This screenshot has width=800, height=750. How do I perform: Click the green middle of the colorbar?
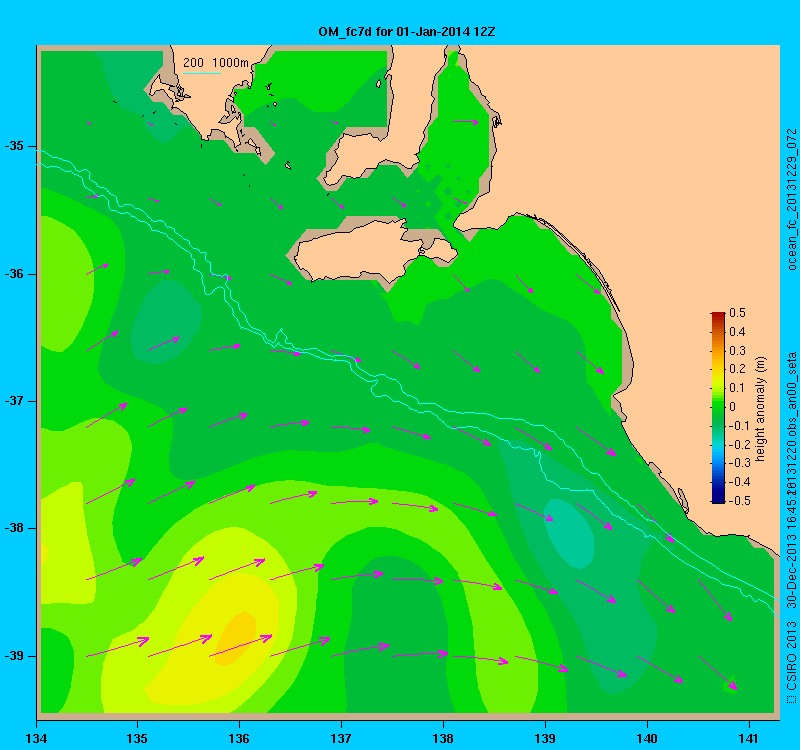[718, 407]
